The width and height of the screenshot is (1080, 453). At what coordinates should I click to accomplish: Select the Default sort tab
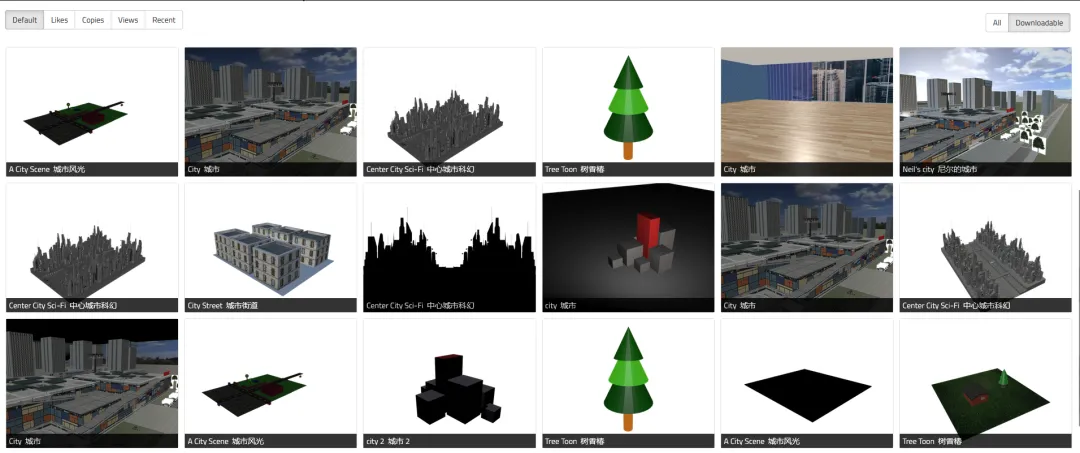click(25, 20)
